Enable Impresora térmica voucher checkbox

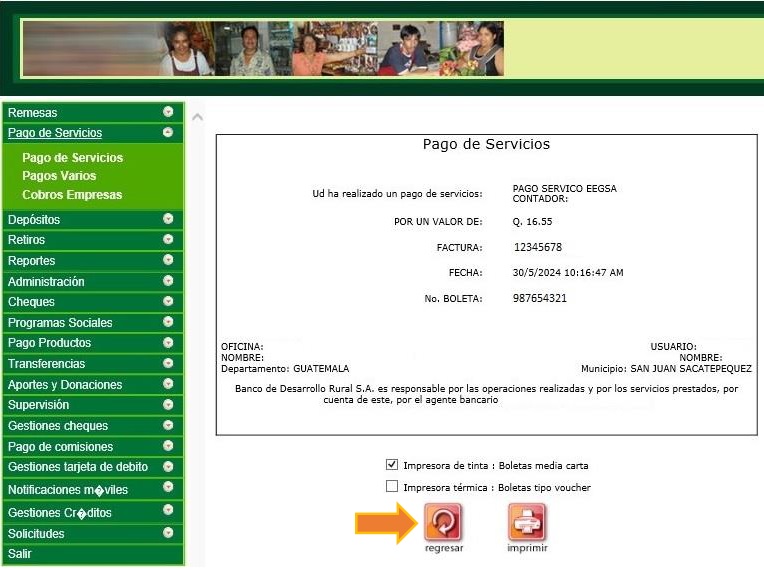click(x=392, y=487)
